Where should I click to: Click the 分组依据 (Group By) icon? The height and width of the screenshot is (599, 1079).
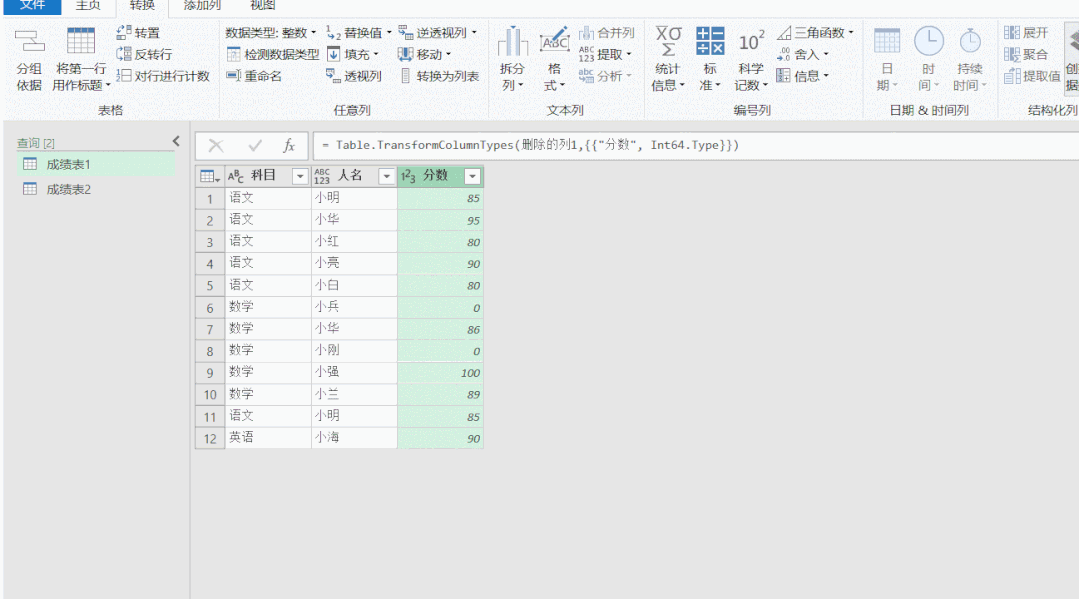click(x=30, y=43)
